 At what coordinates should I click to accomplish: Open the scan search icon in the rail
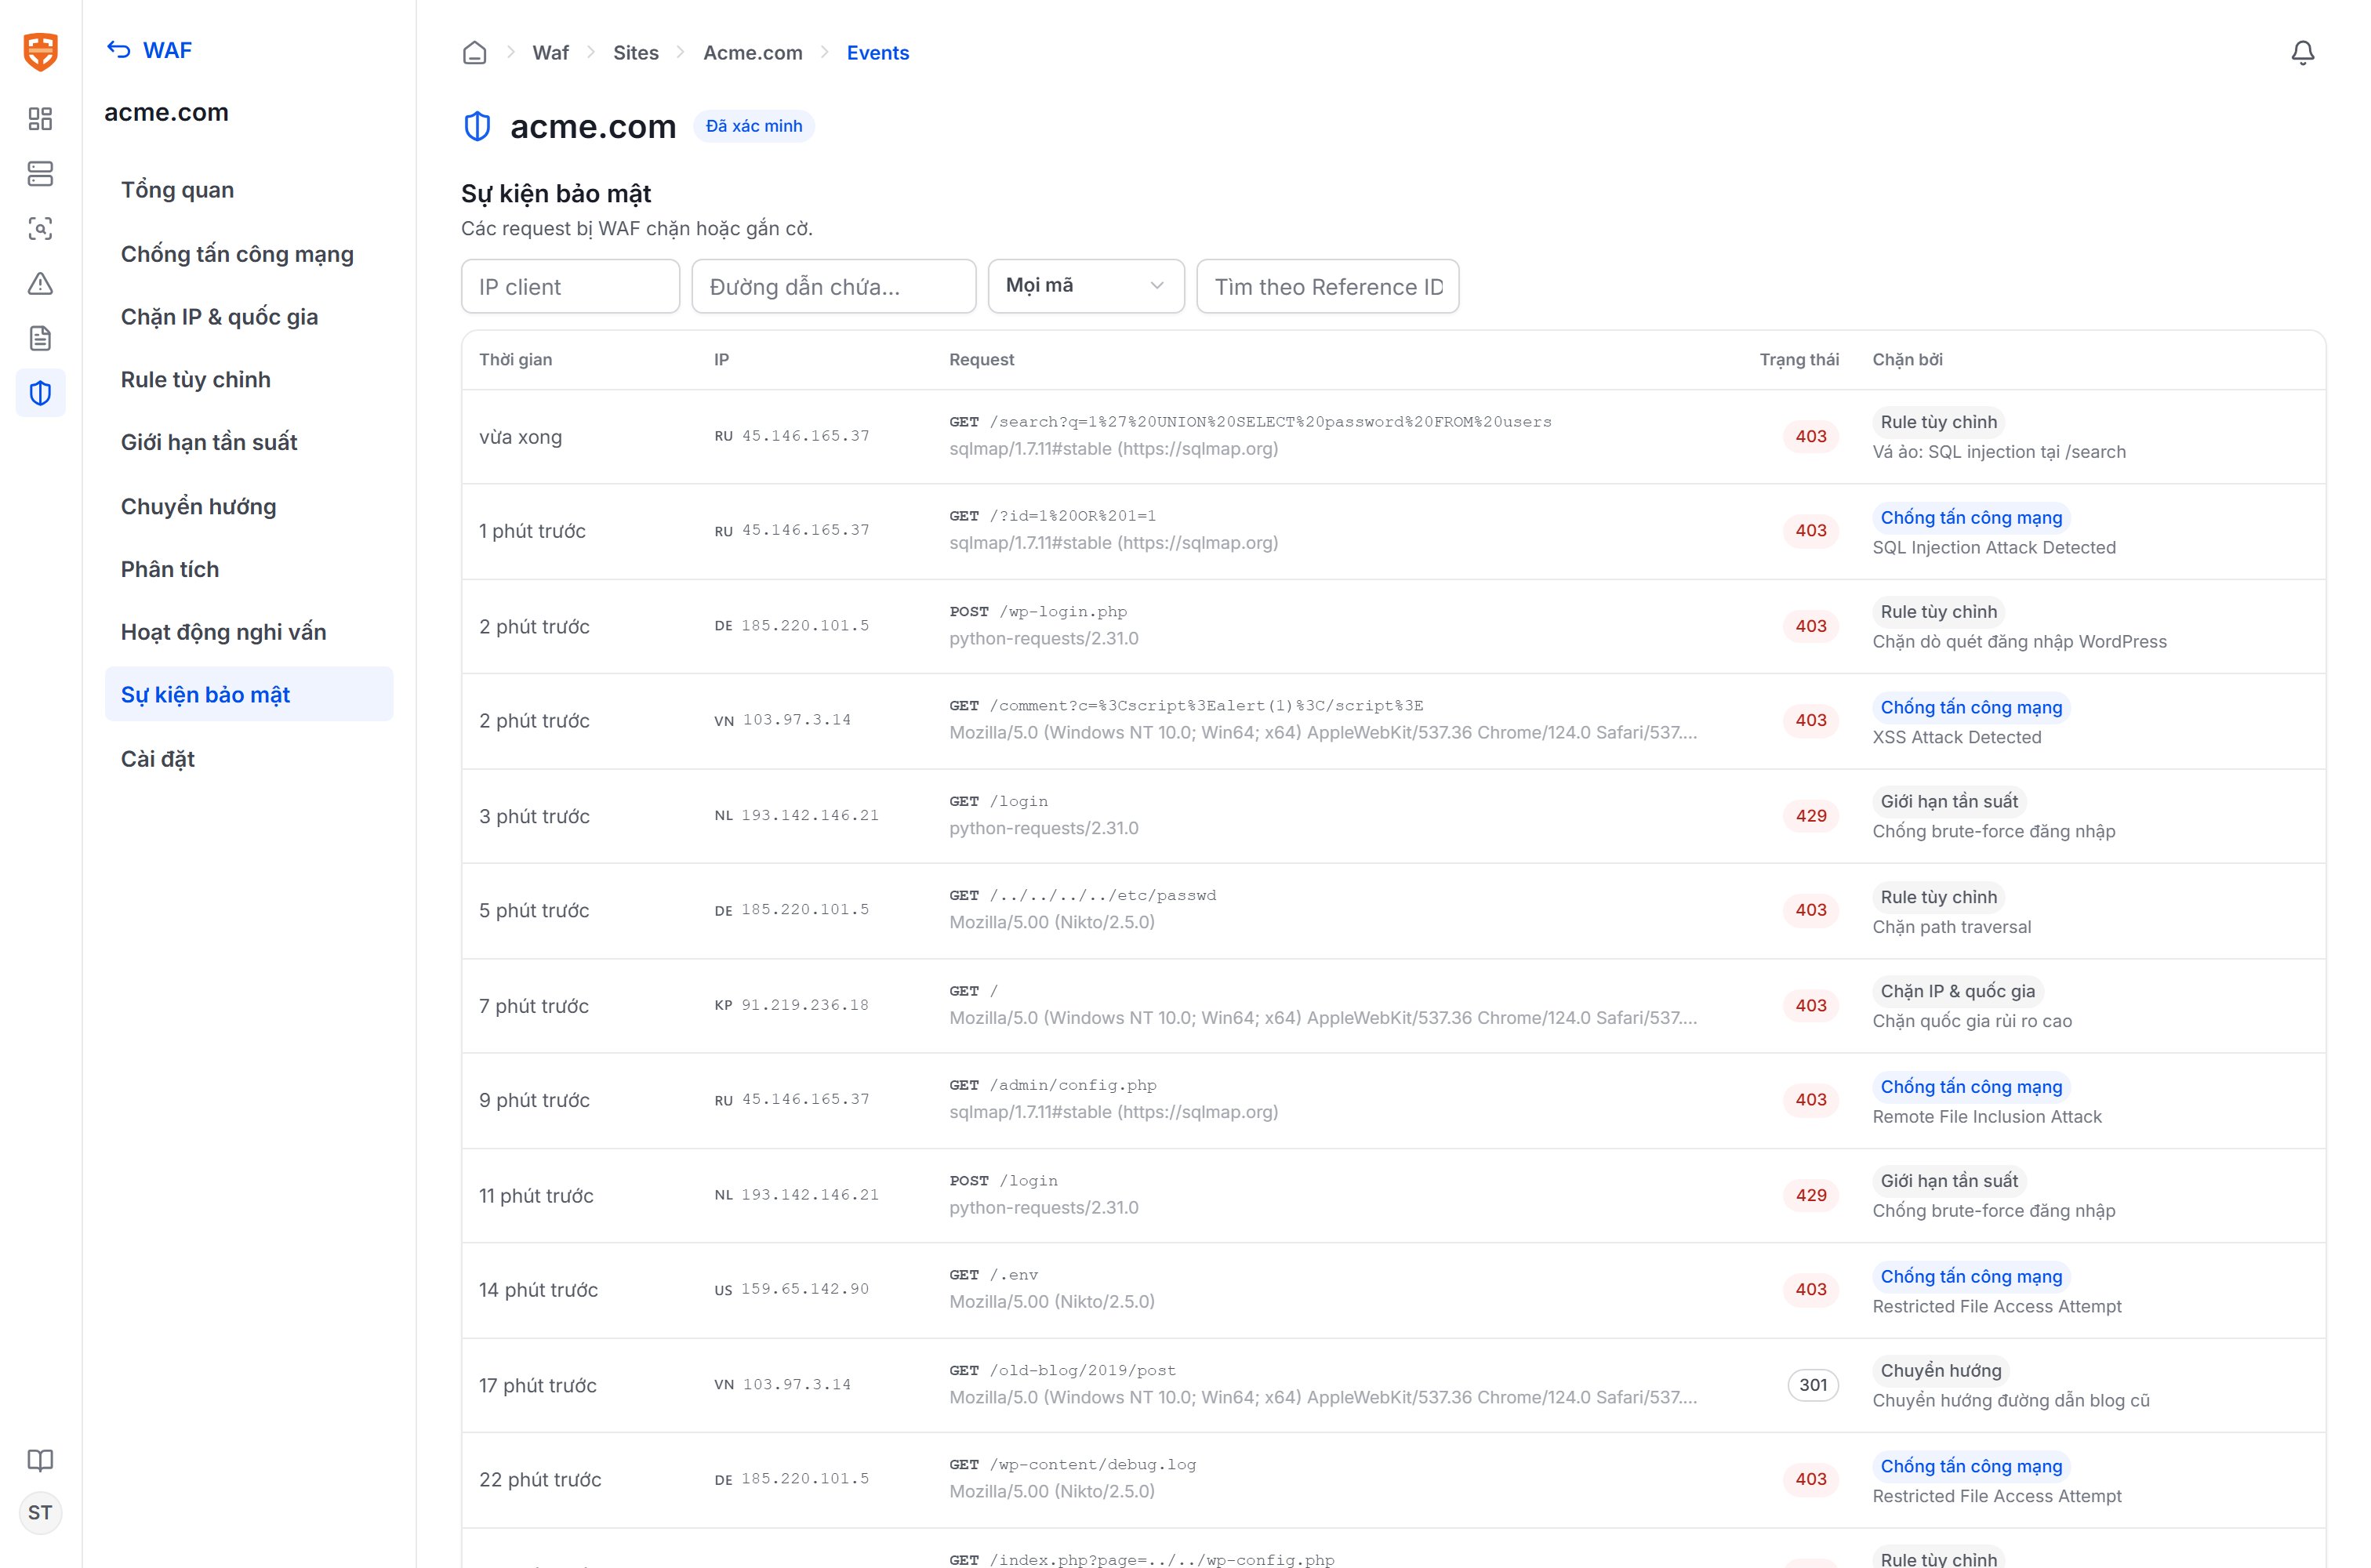pos(40,229)
